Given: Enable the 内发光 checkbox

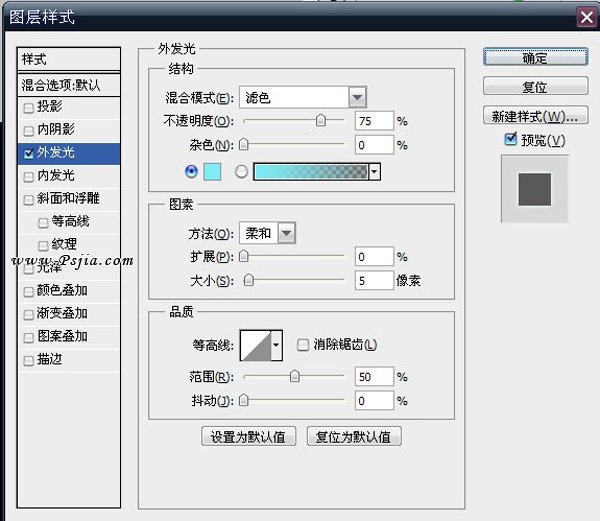Looking at the screenshot, I should pos(28,177).
